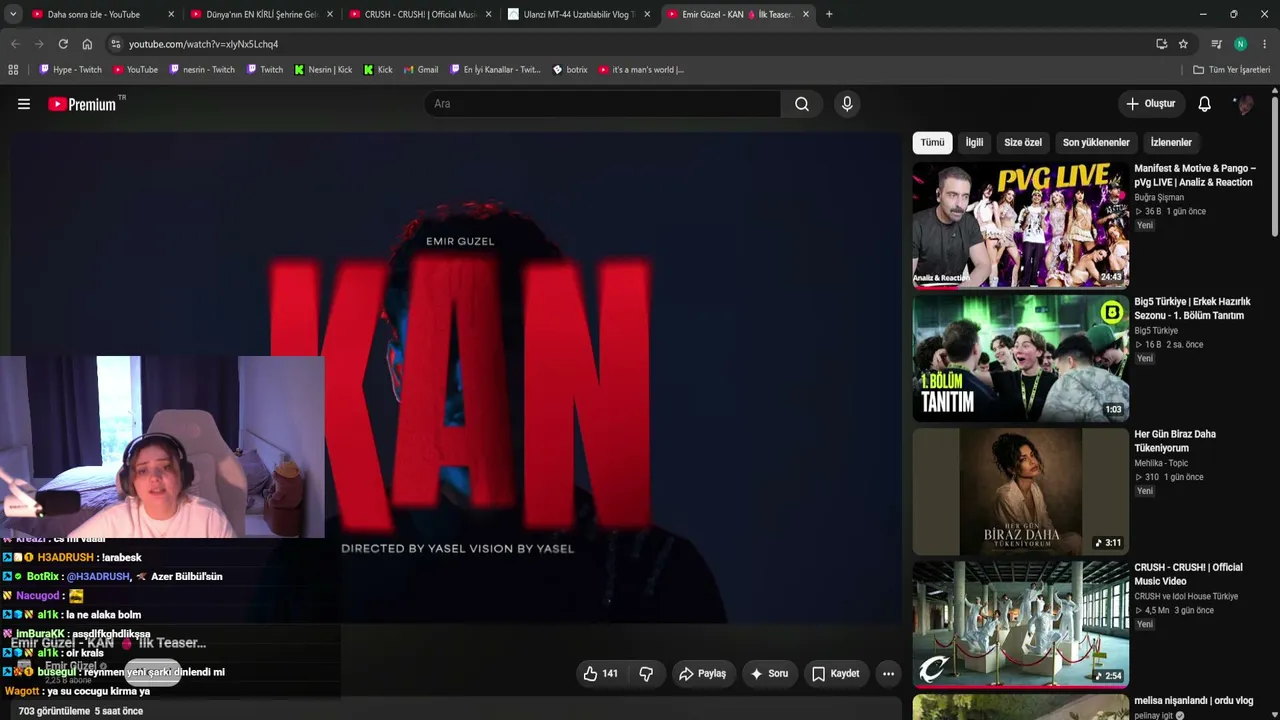Open the Nesrin | Kick bookmark
1280x720 pixels.
coord(323,70)
